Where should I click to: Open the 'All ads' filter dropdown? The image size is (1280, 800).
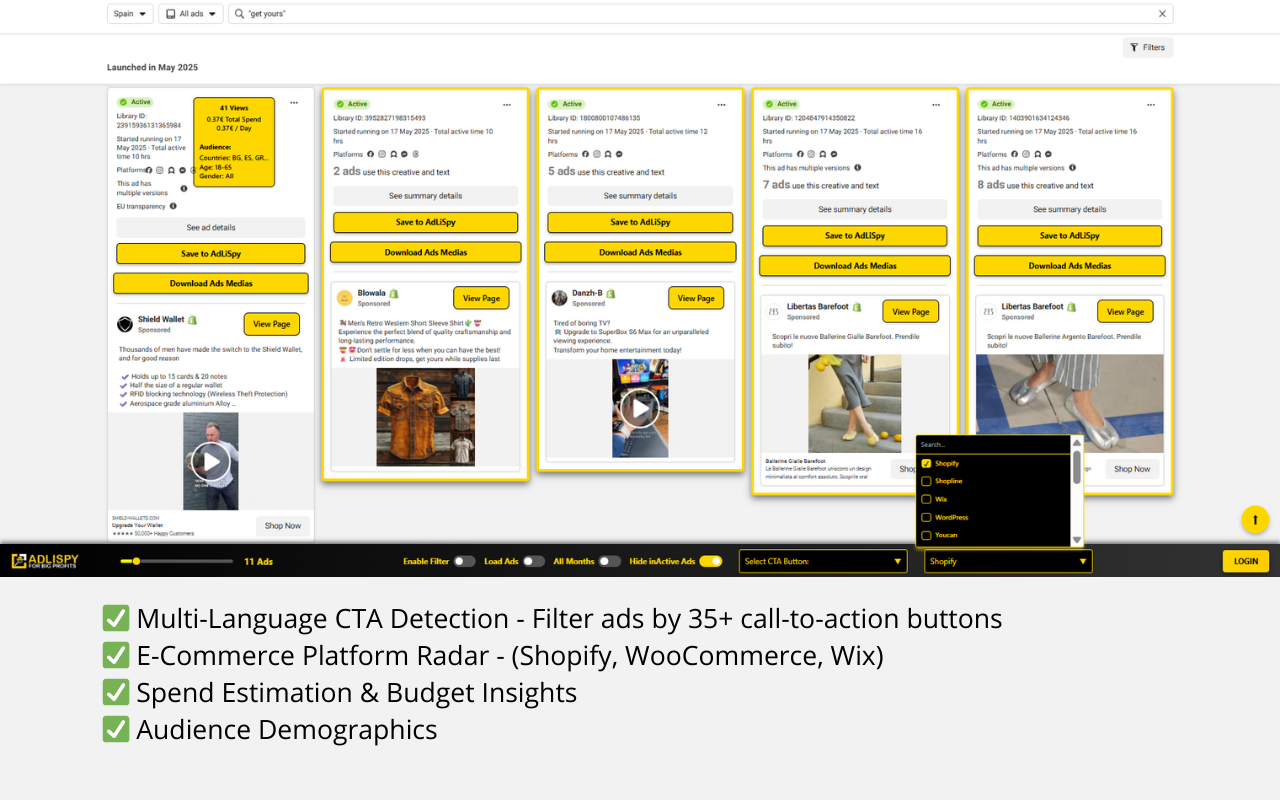pos(190,14)
